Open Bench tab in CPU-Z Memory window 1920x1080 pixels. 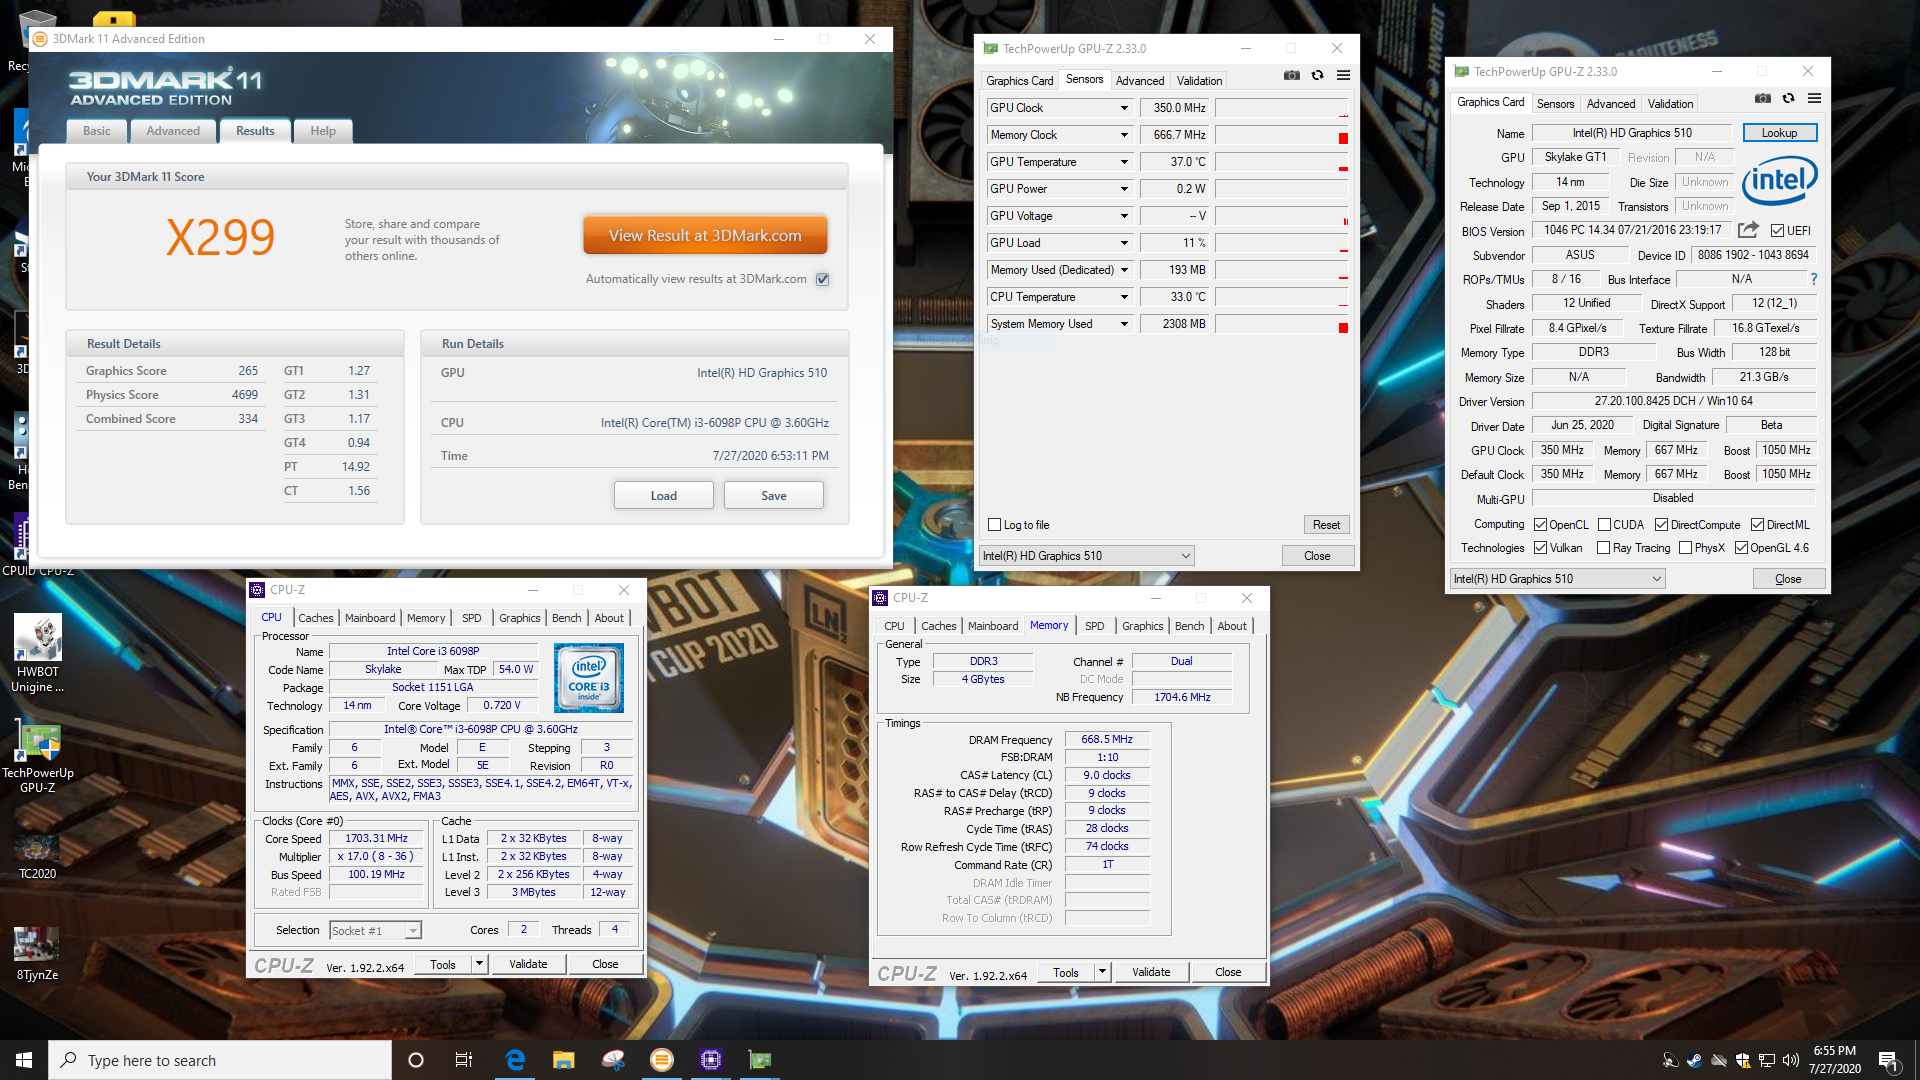click(1189, 626)
